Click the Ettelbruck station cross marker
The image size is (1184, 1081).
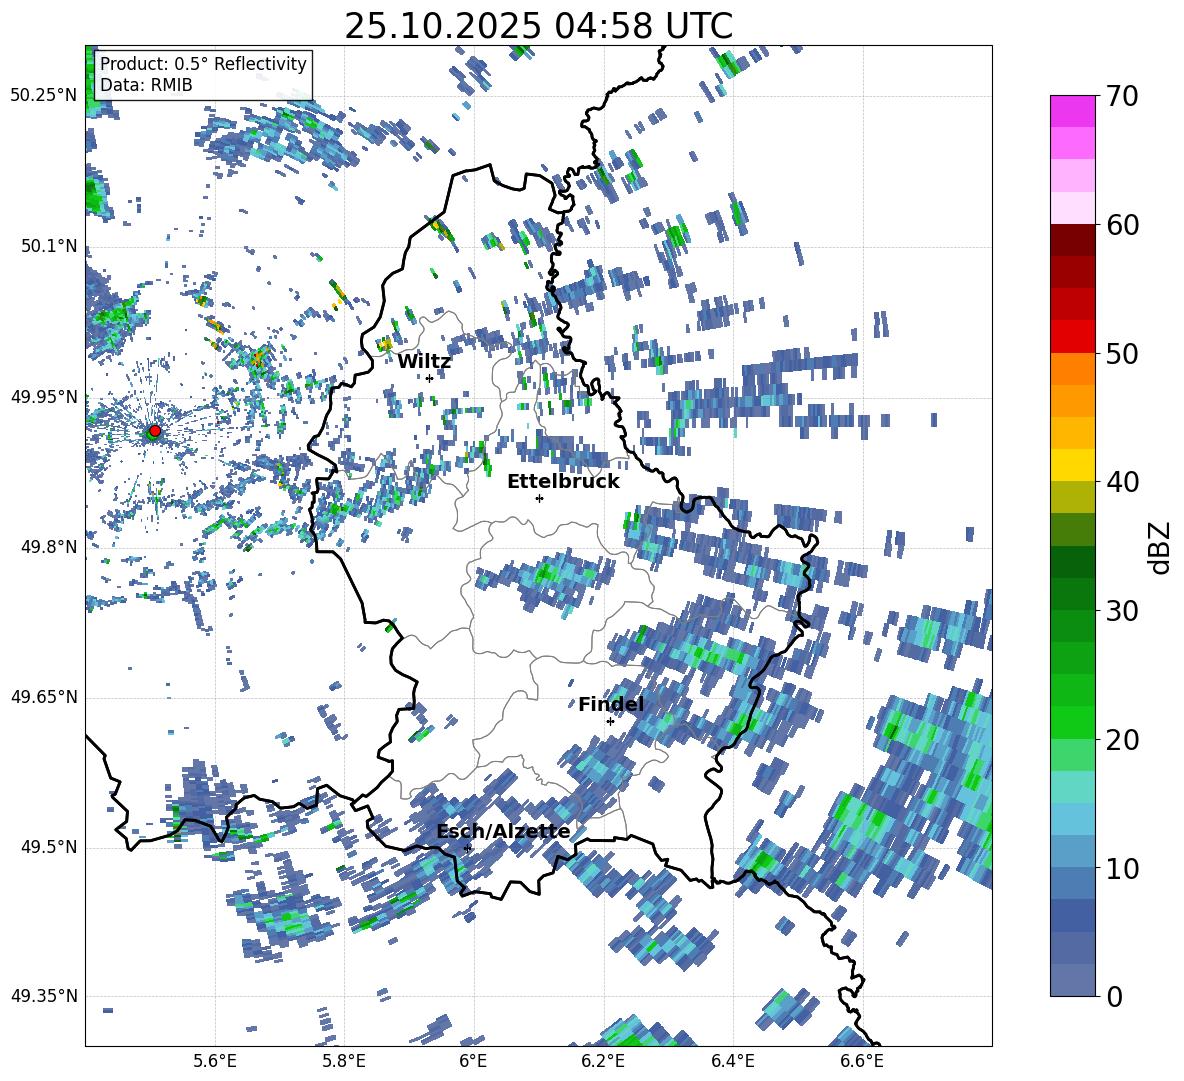(539, 498)
